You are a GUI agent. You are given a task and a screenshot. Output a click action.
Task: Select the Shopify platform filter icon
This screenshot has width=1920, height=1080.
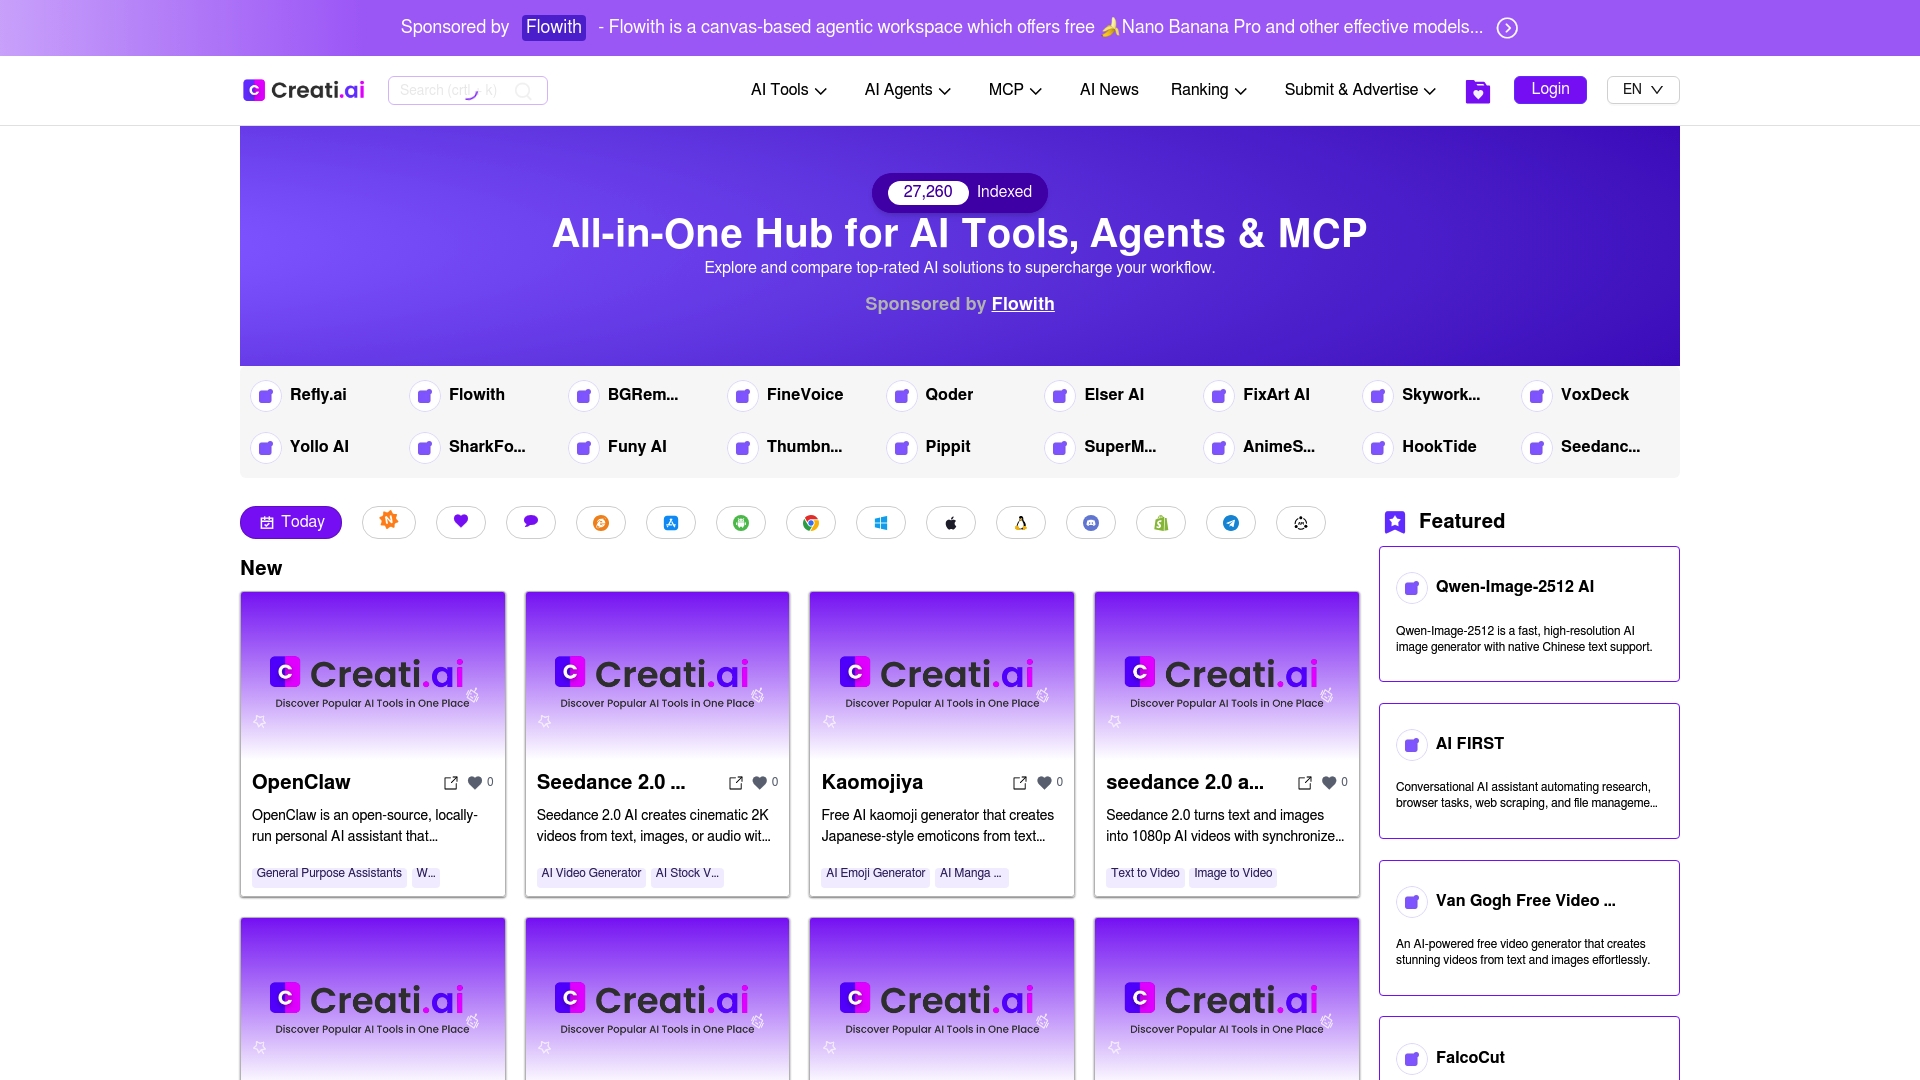[1161, 522]
